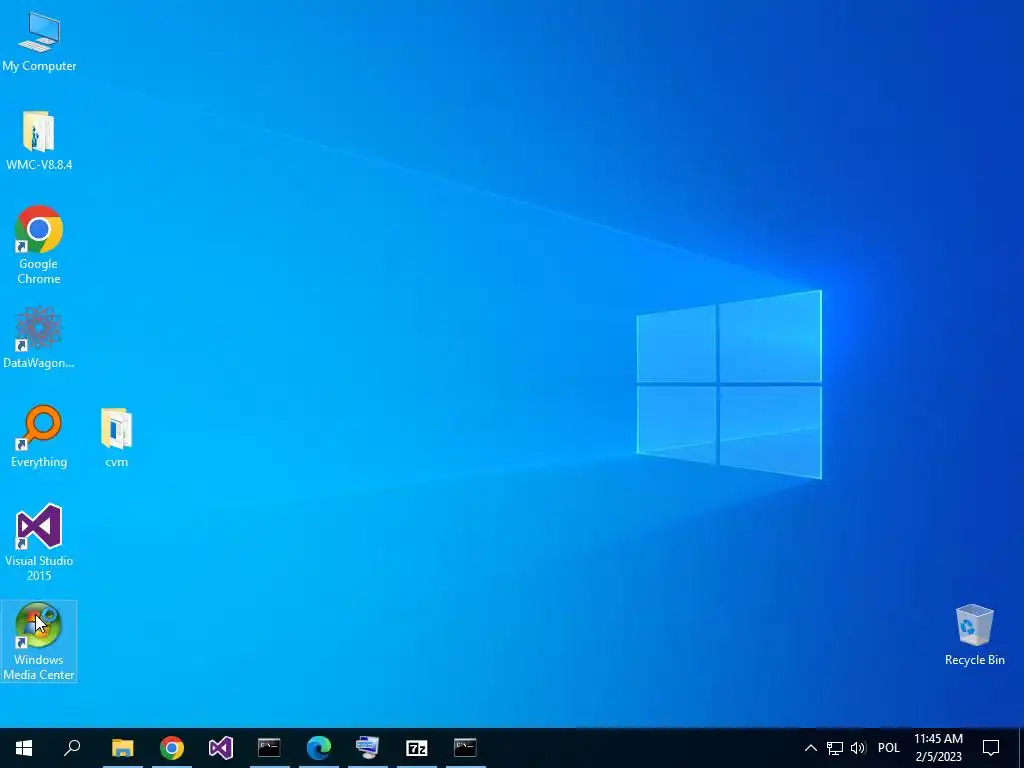Switch to the second Command Prompt window
Image resolution: width=1024 pixels, height=768 pixels.
[466, 748]
